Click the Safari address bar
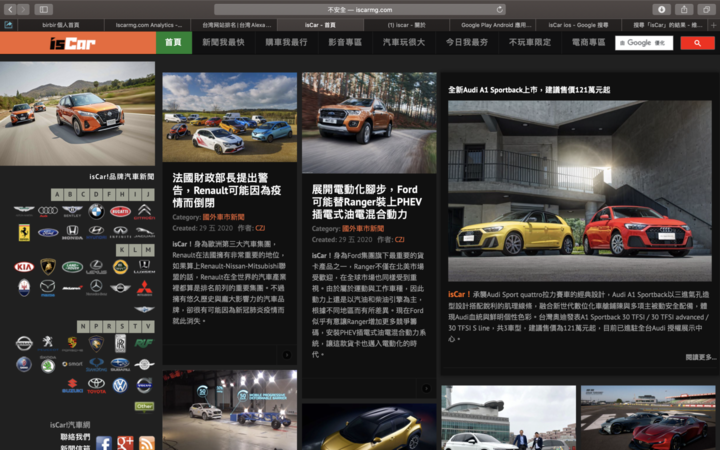Screen dimensions: 720x450 pos(360,9)
